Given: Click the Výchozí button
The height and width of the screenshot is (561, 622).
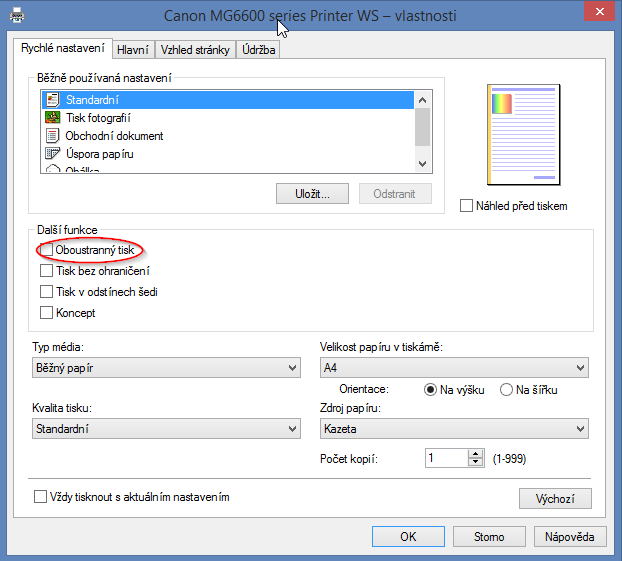Looking at the screenshot, I should (x=555, y=498).
